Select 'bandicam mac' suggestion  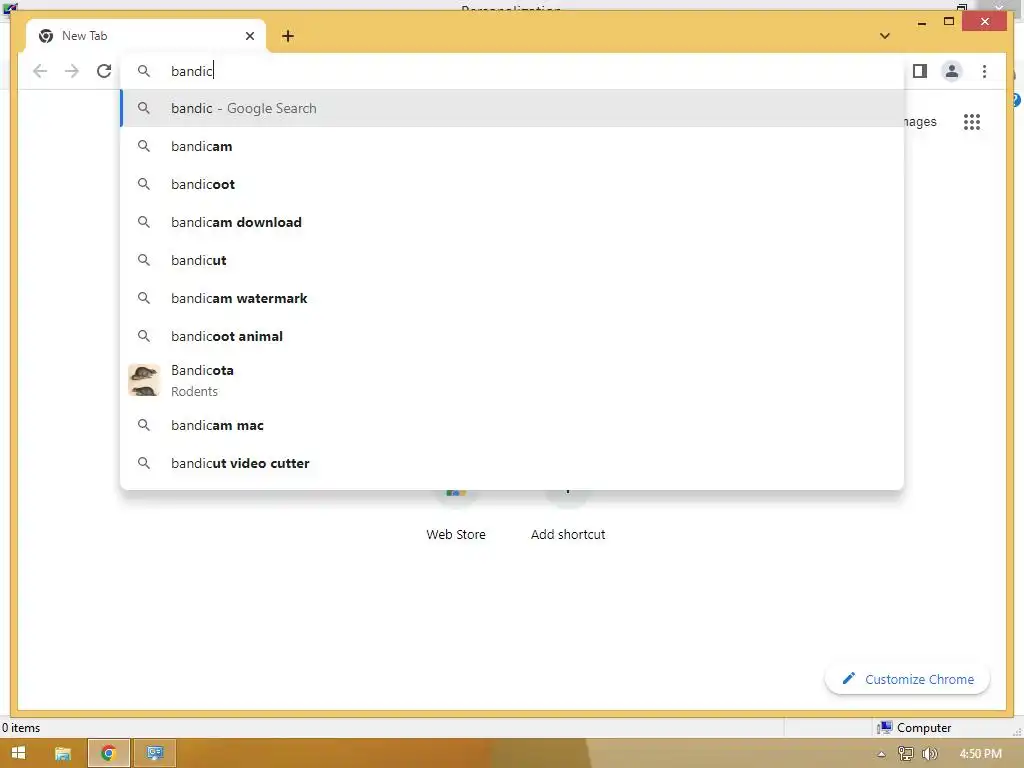[513, 425]
